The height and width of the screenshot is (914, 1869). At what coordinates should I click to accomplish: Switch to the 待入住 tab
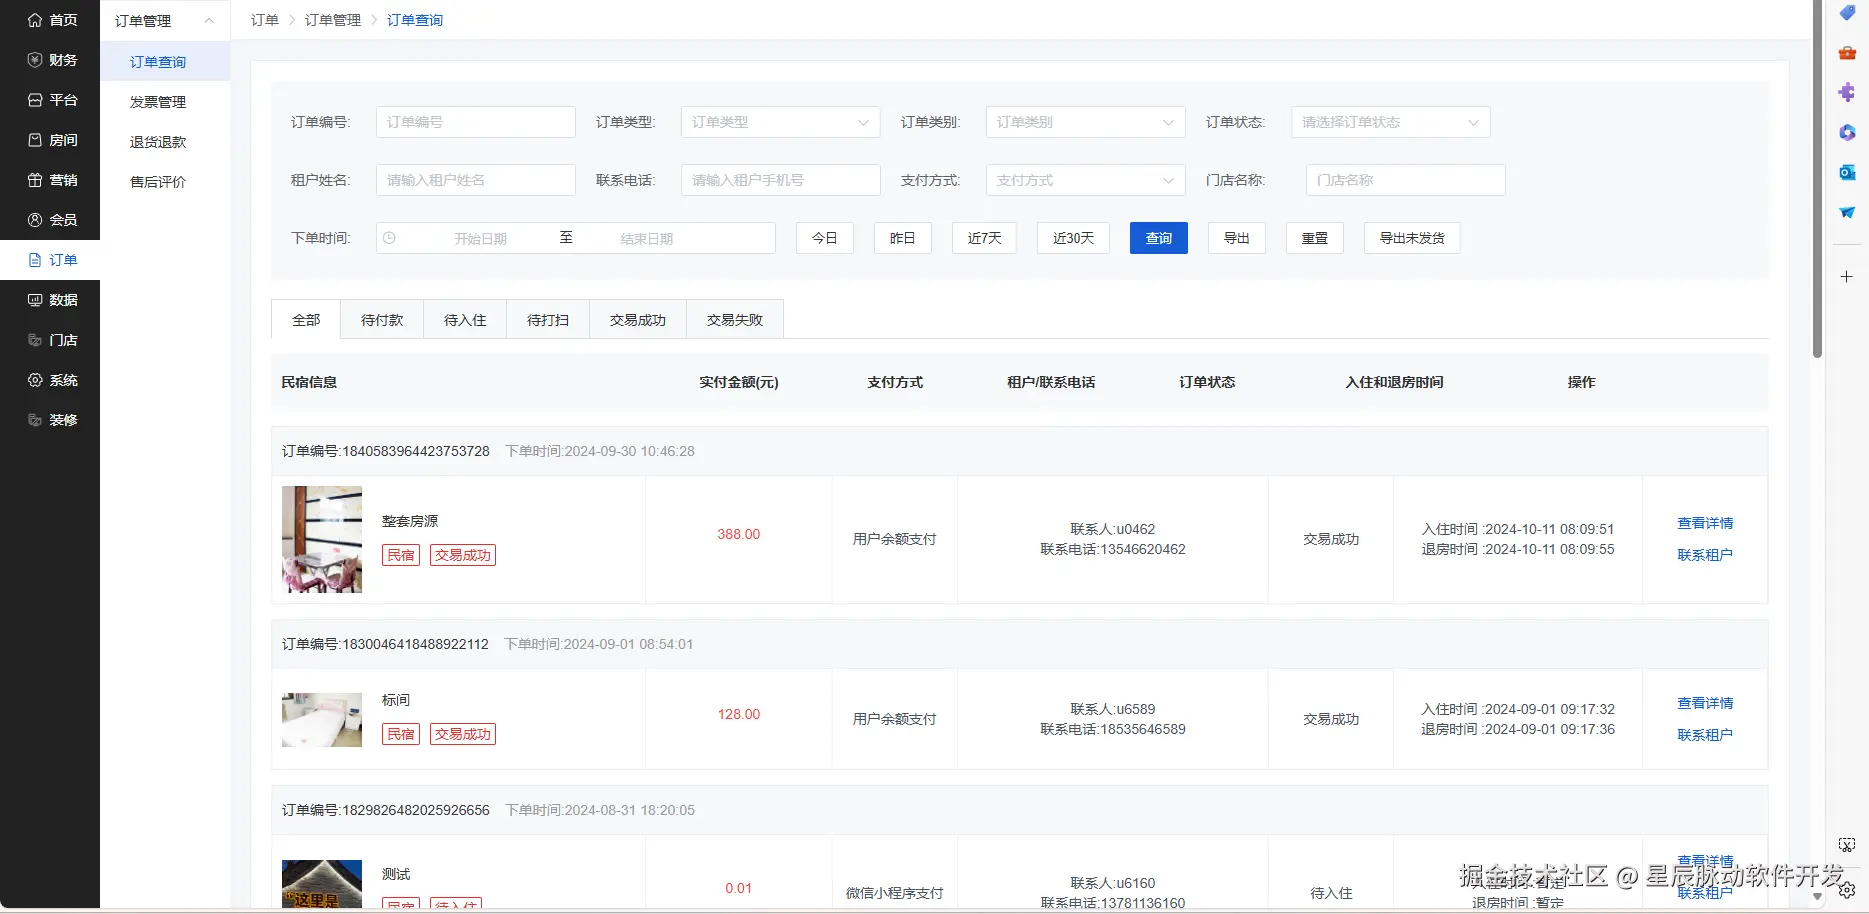coord(465,320)
